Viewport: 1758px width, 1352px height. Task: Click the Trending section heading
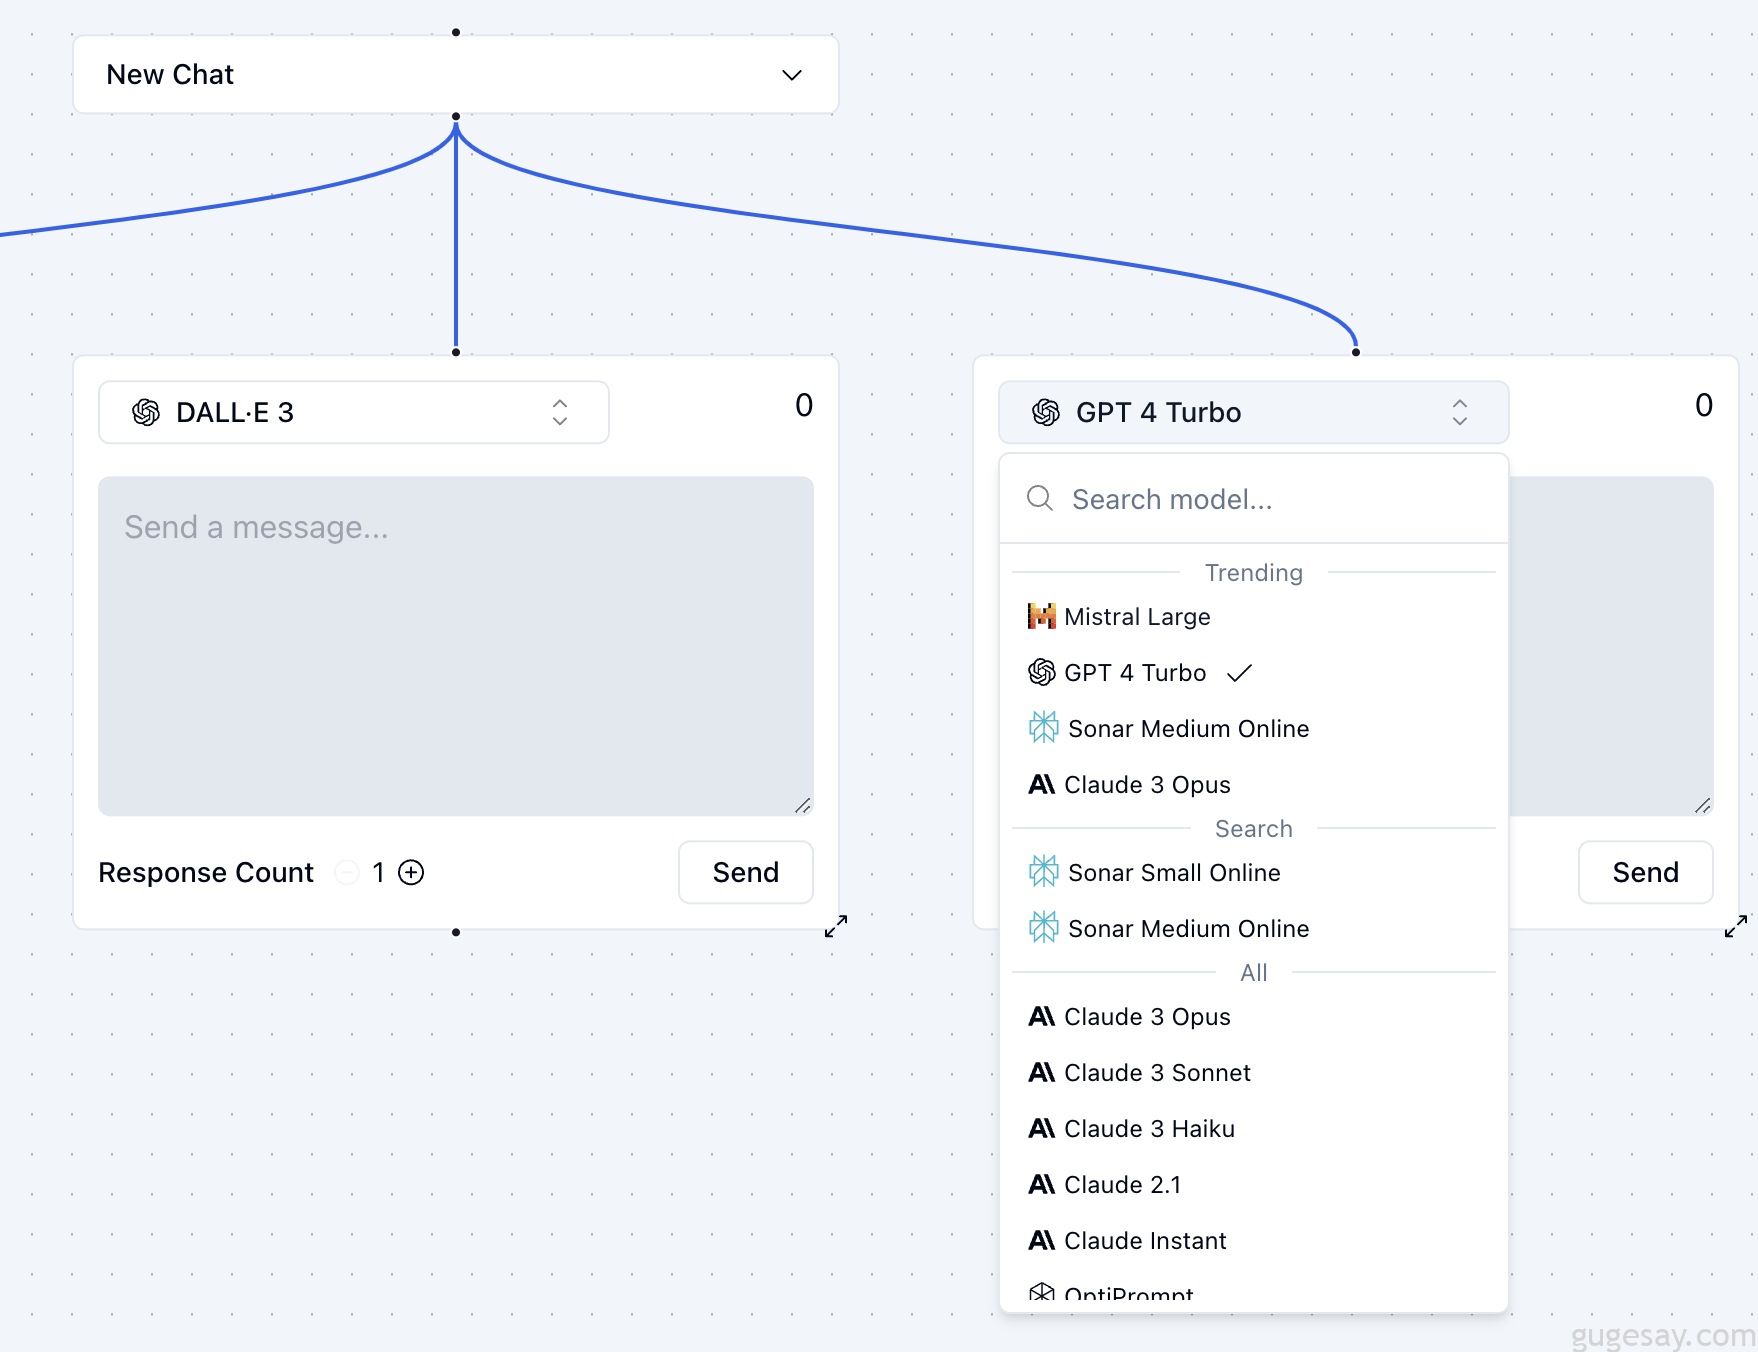(1254, 573)
